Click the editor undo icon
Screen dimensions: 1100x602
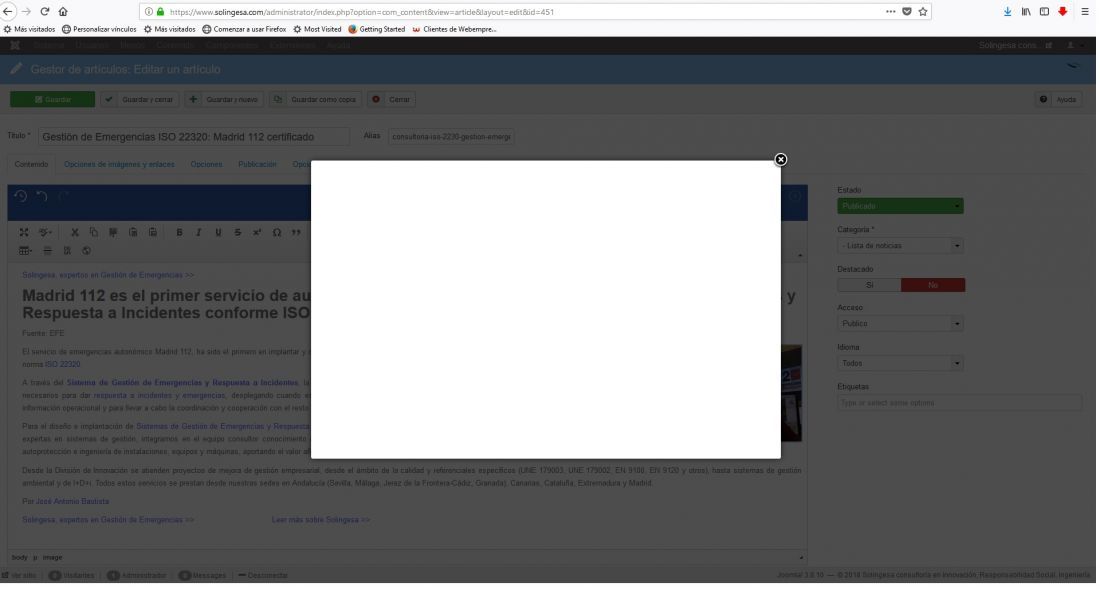click(42, 196)
